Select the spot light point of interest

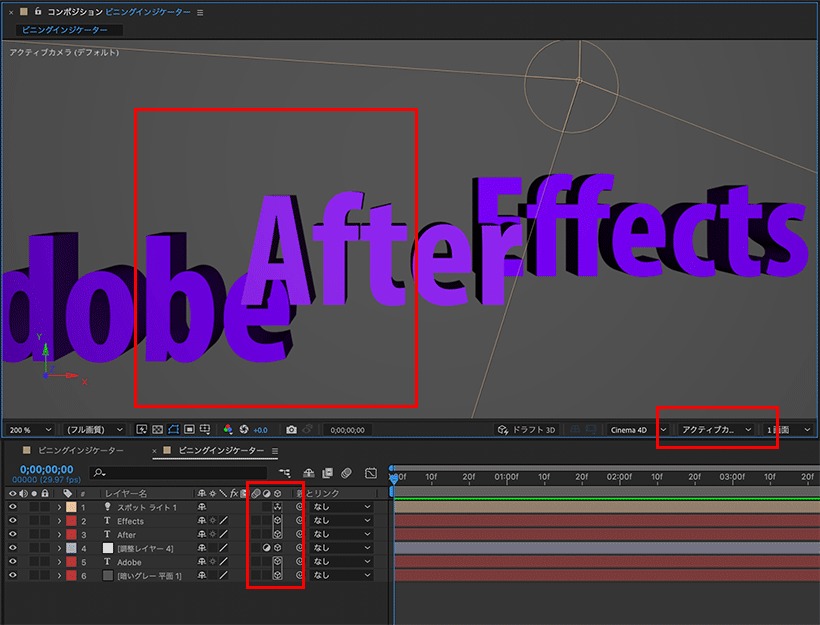pyautogui.click(x=579, y=80)
